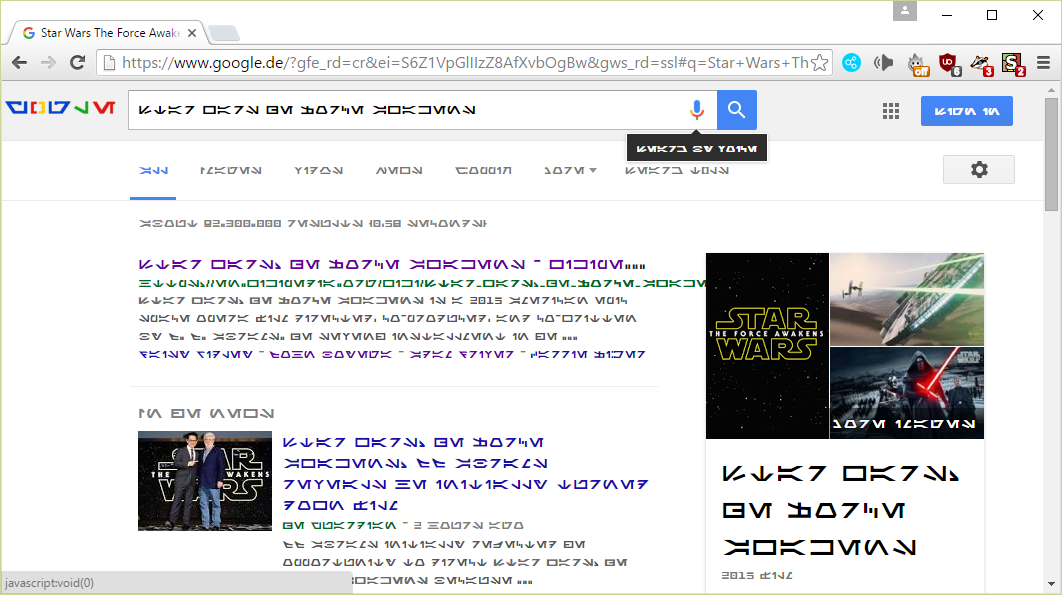
Task: Click the Chrome profile avatar in title bar
Action: (904, 11)
